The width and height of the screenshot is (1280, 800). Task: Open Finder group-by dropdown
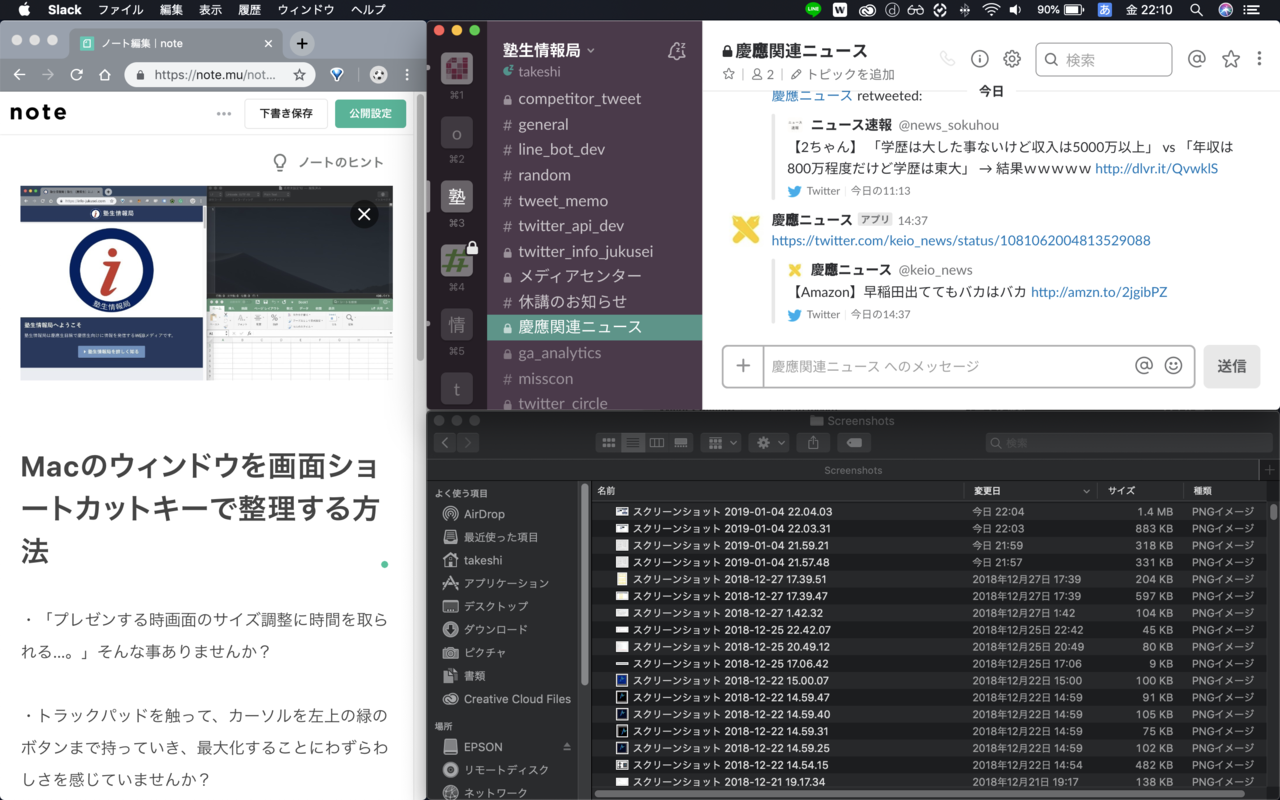click(720, 443)
